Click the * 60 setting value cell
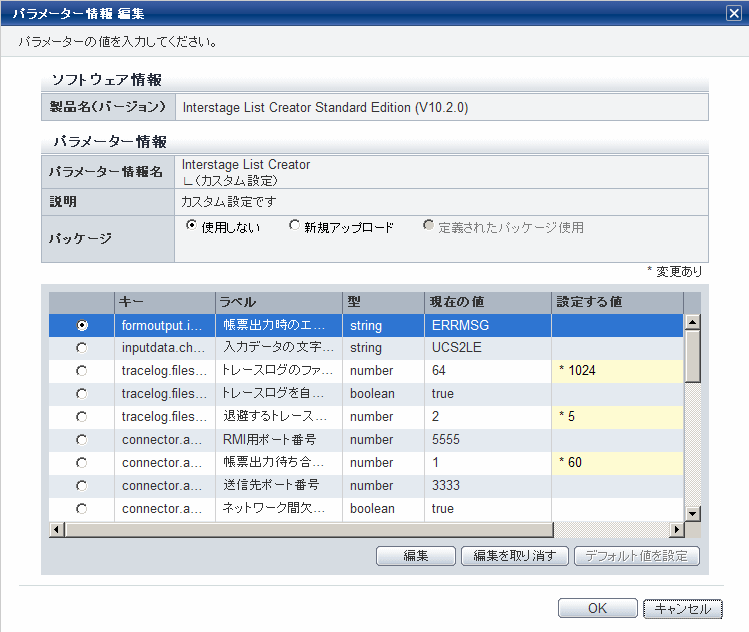 [x=617, y=462]
